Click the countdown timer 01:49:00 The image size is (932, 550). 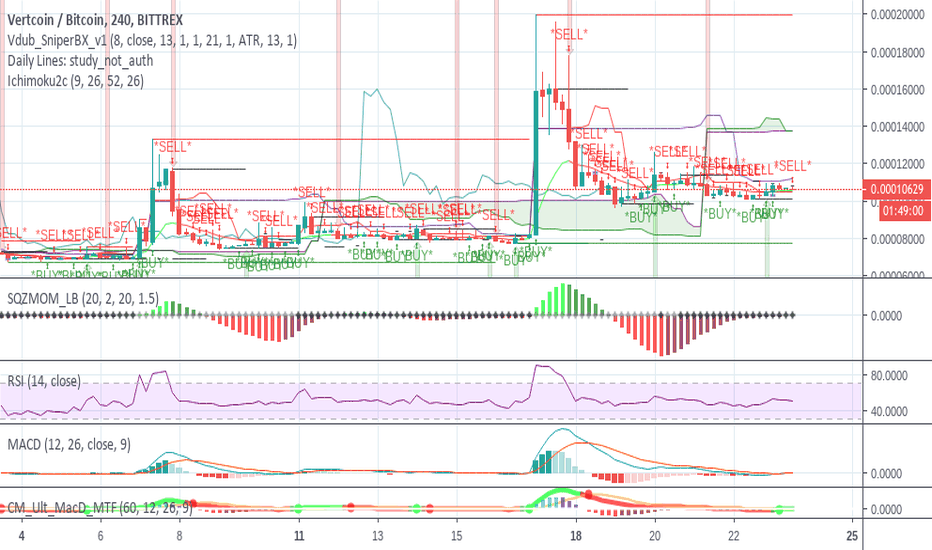pyautogui.click(x=903, y=211)
